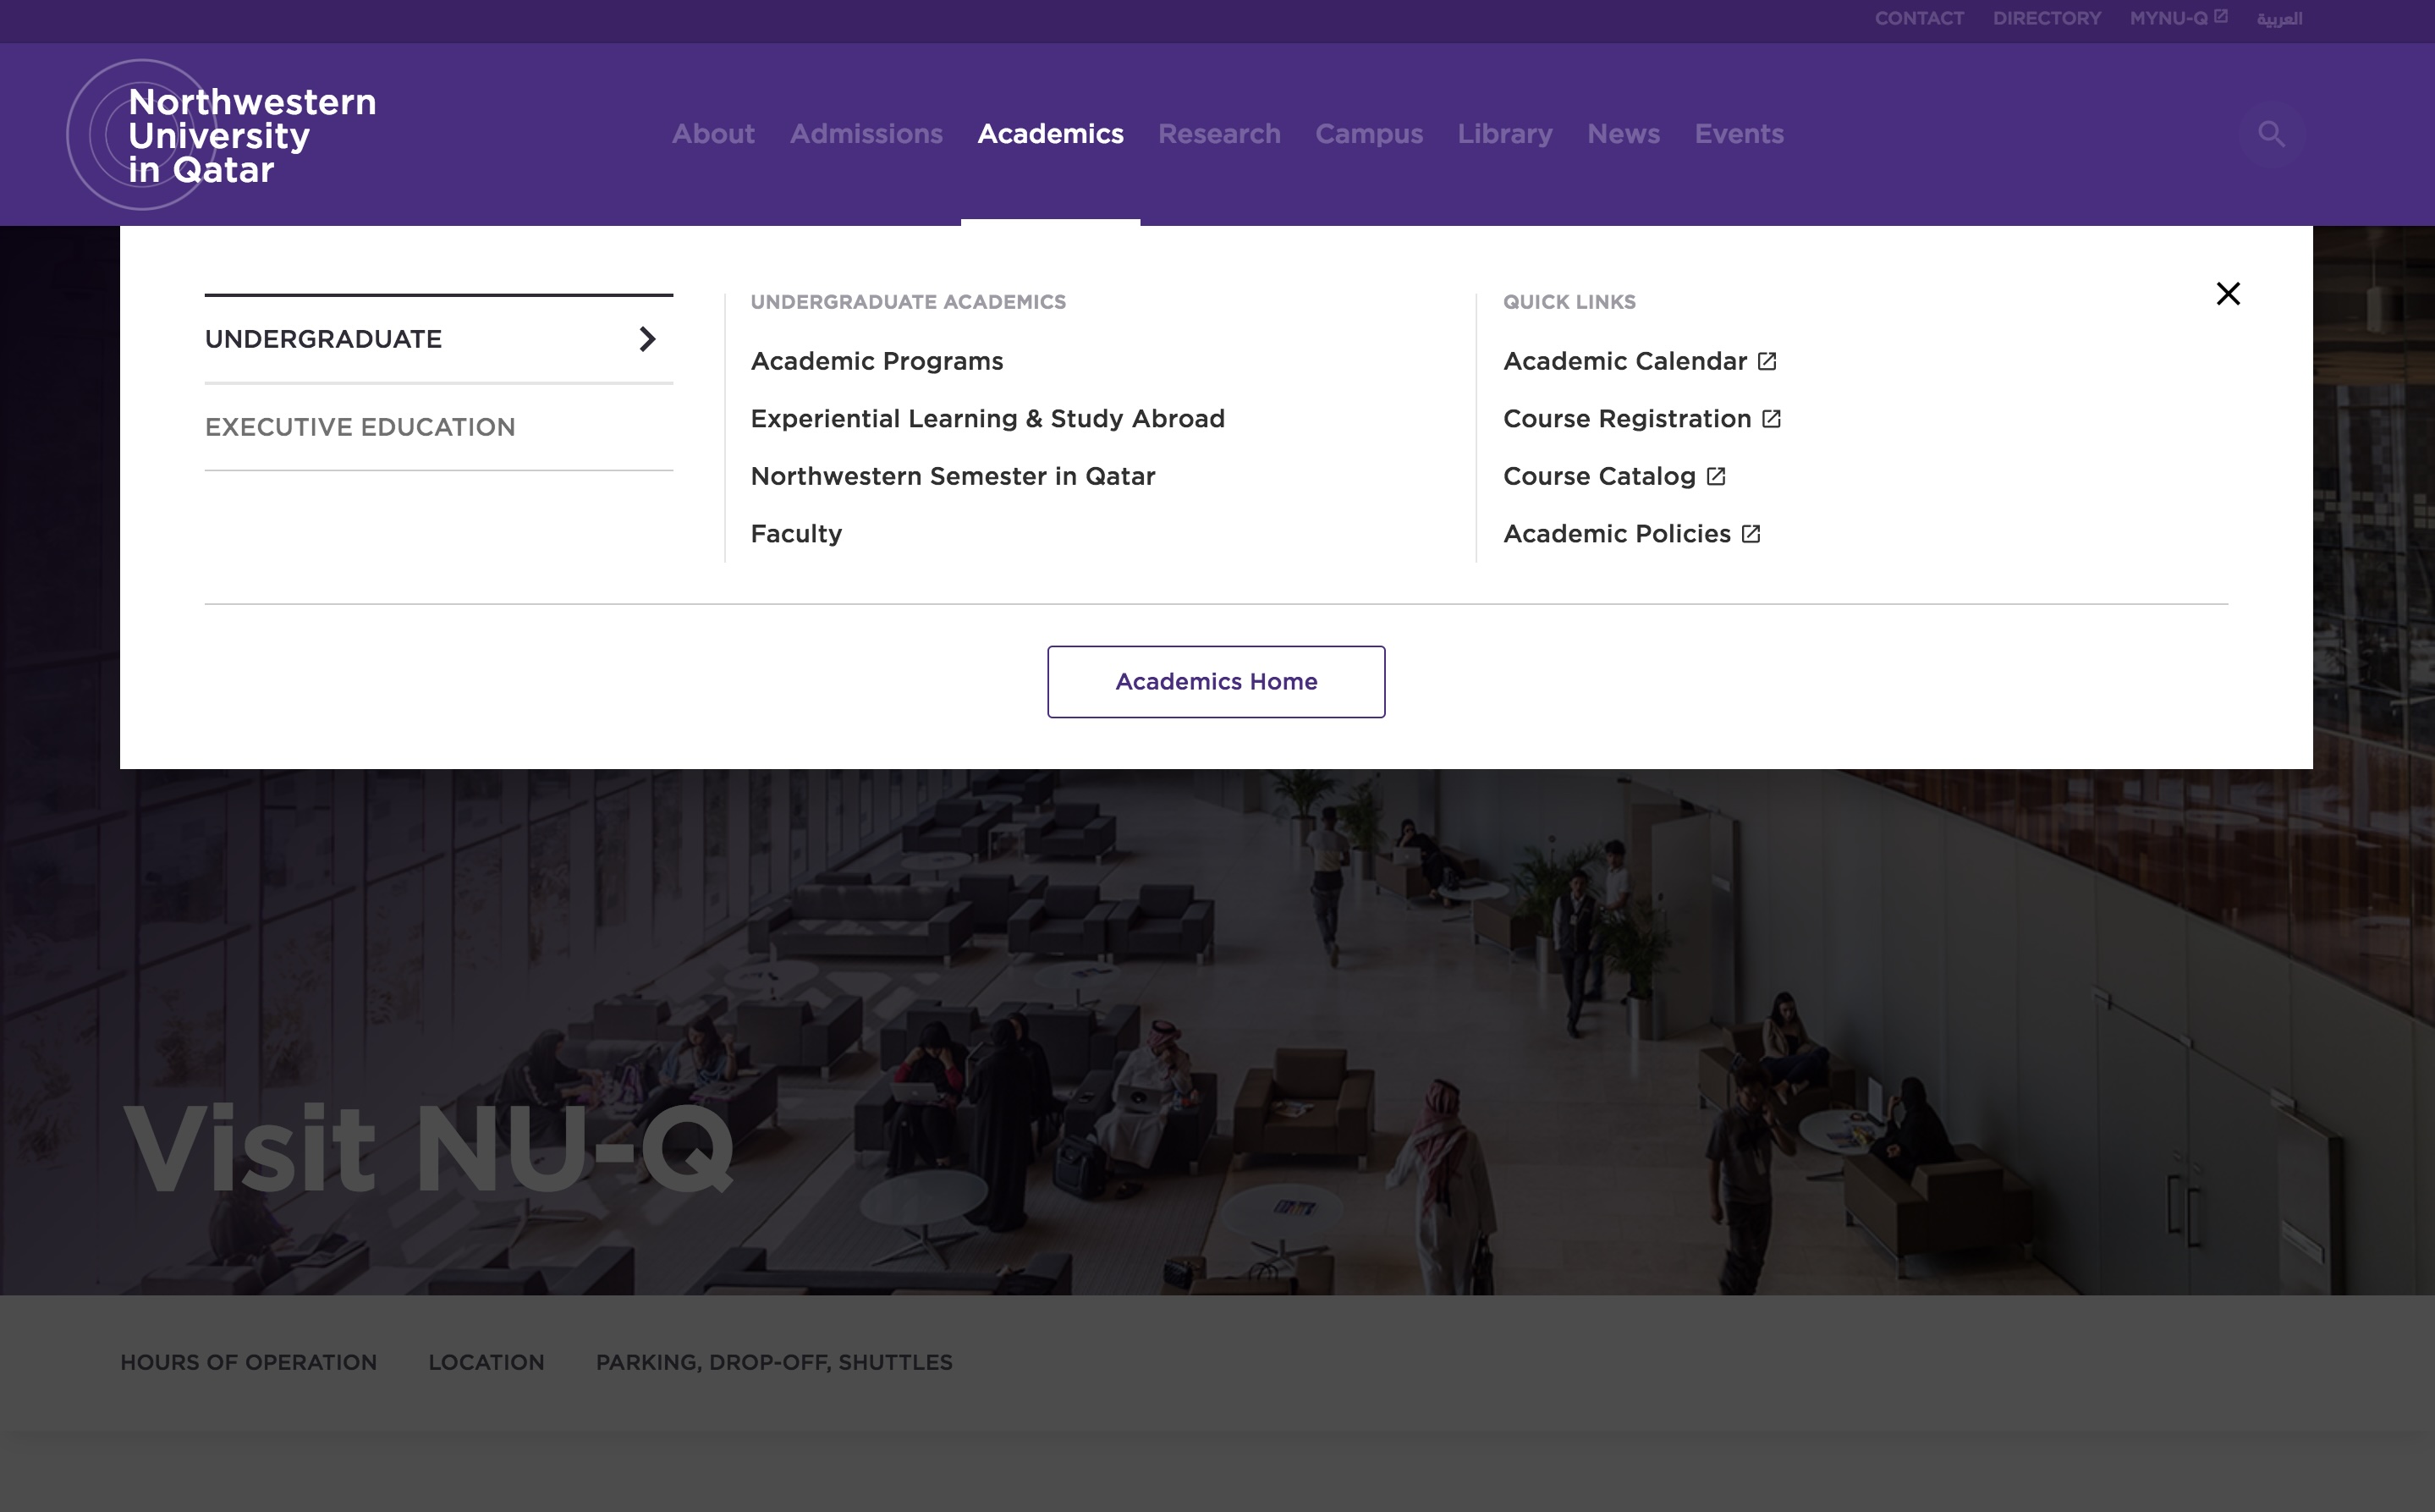Click the Northwestern University in Qatar logo
Image resolution: width=2435 pixels, height=1512 pixels.
[x=222, y=135]
